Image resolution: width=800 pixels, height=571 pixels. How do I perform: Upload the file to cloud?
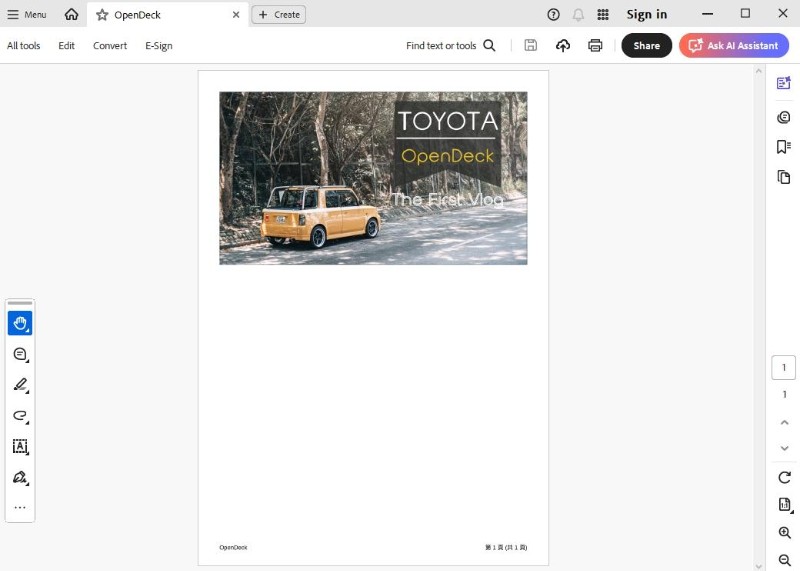563,45
